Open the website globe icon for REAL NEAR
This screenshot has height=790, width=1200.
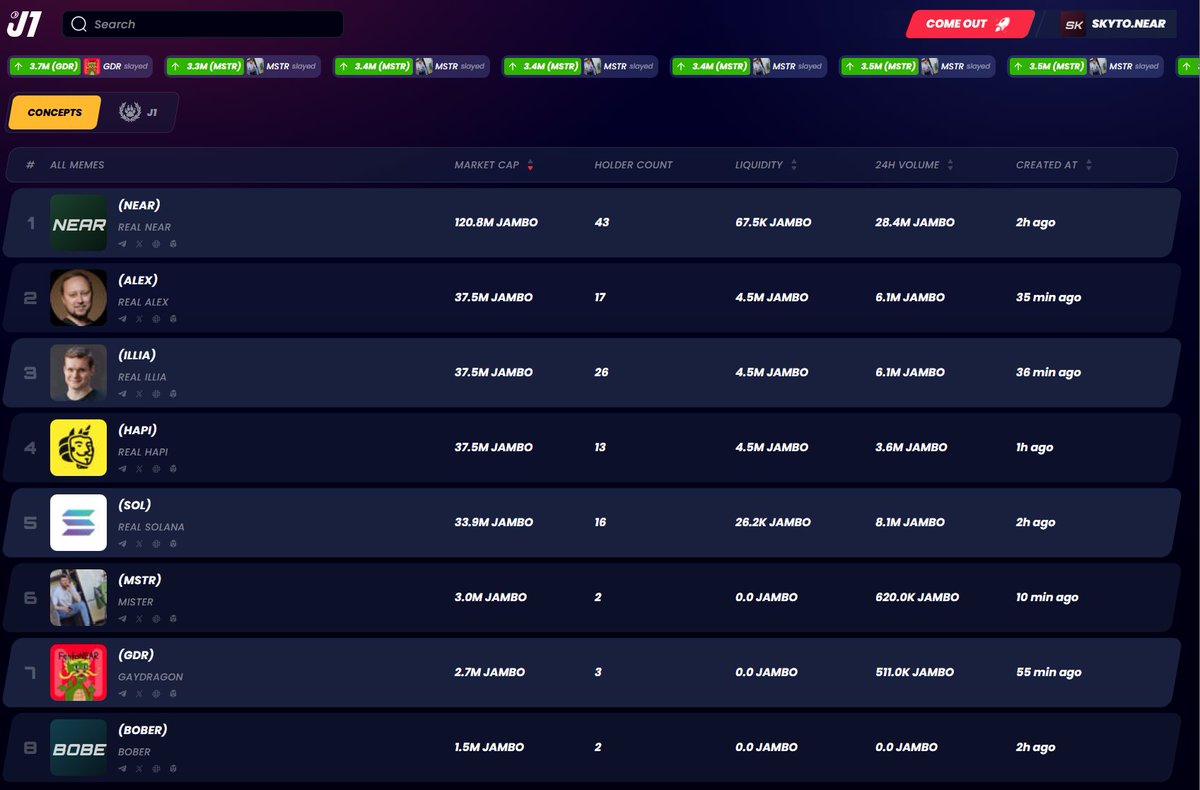coord(156,244)
